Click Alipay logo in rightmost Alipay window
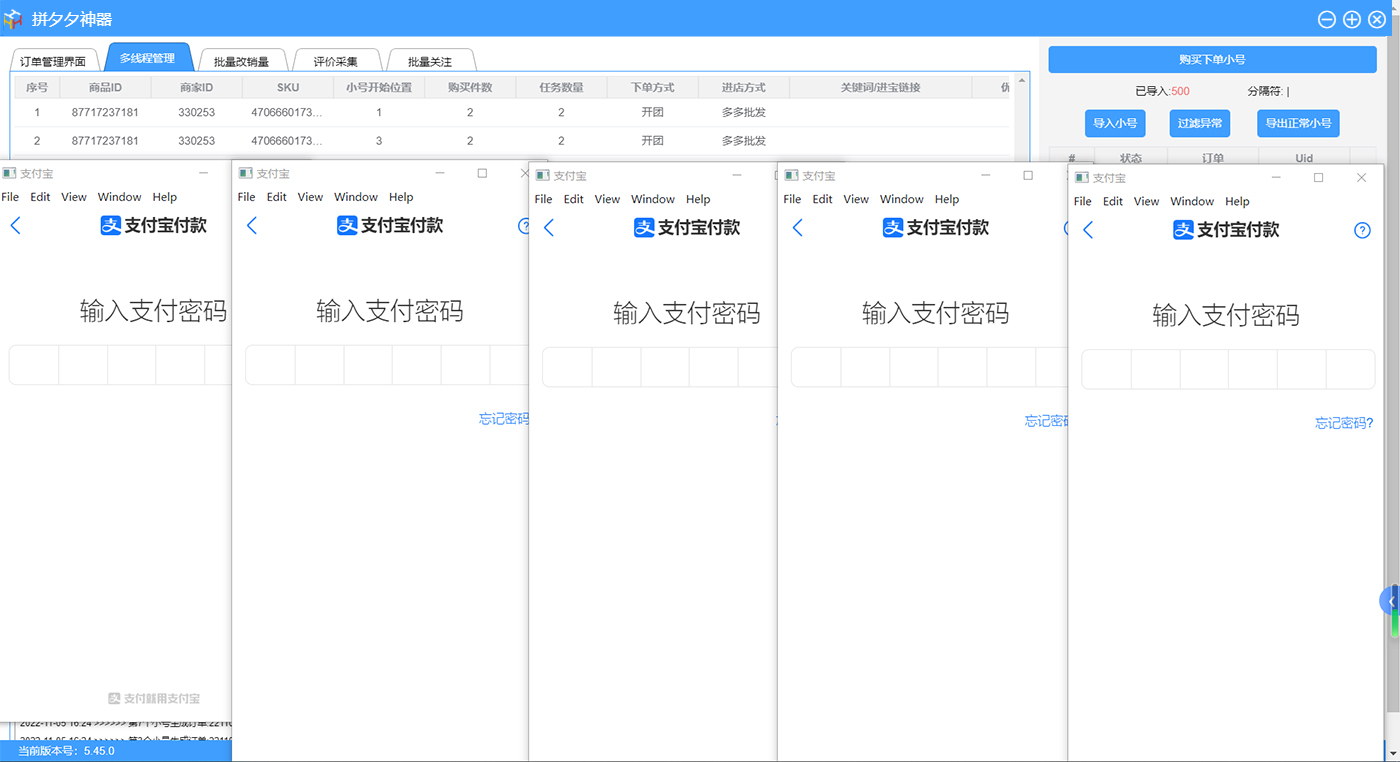 (x=1183, y=230)
